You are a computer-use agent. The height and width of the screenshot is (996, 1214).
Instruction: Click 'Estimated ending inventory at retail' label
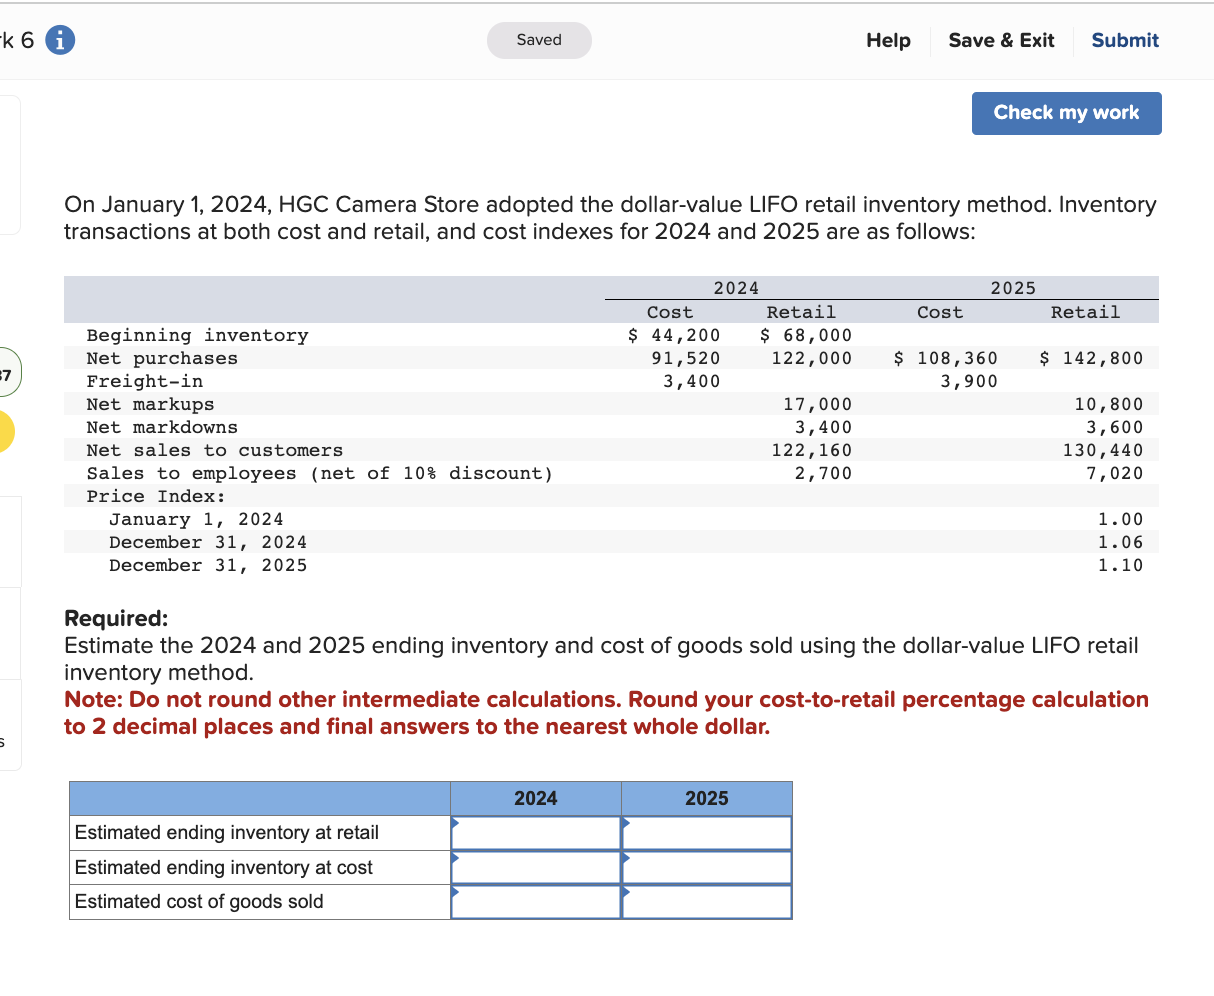coord(227,833)
